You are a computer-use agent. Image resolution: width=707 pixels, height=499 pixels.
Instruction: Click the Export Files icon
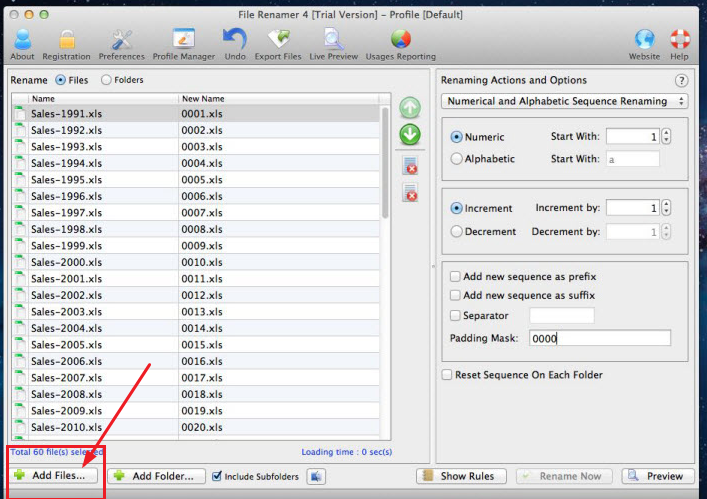[278, 40]
